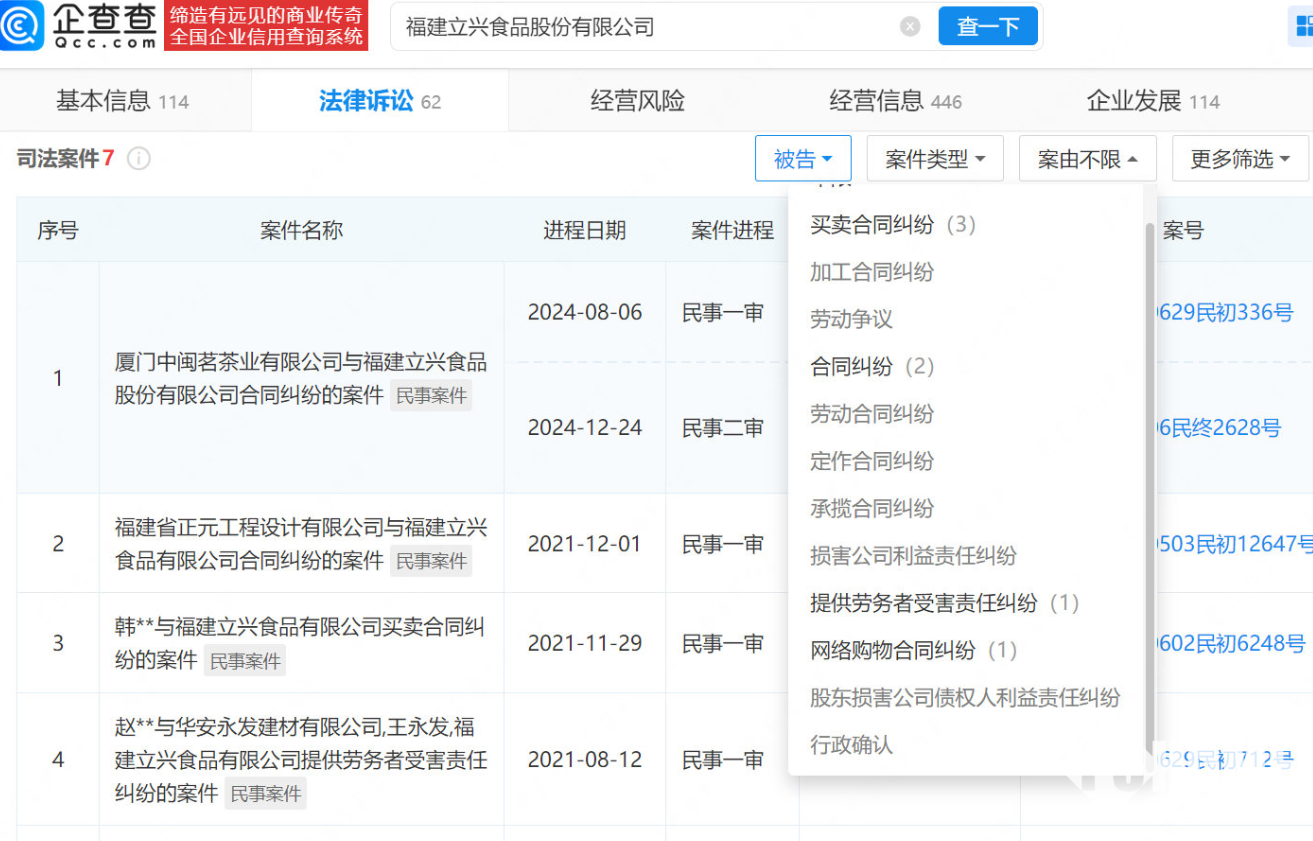1313x841 pixels.
Task: Switch to the 基本信息 tab
Action: coord(122,101)
